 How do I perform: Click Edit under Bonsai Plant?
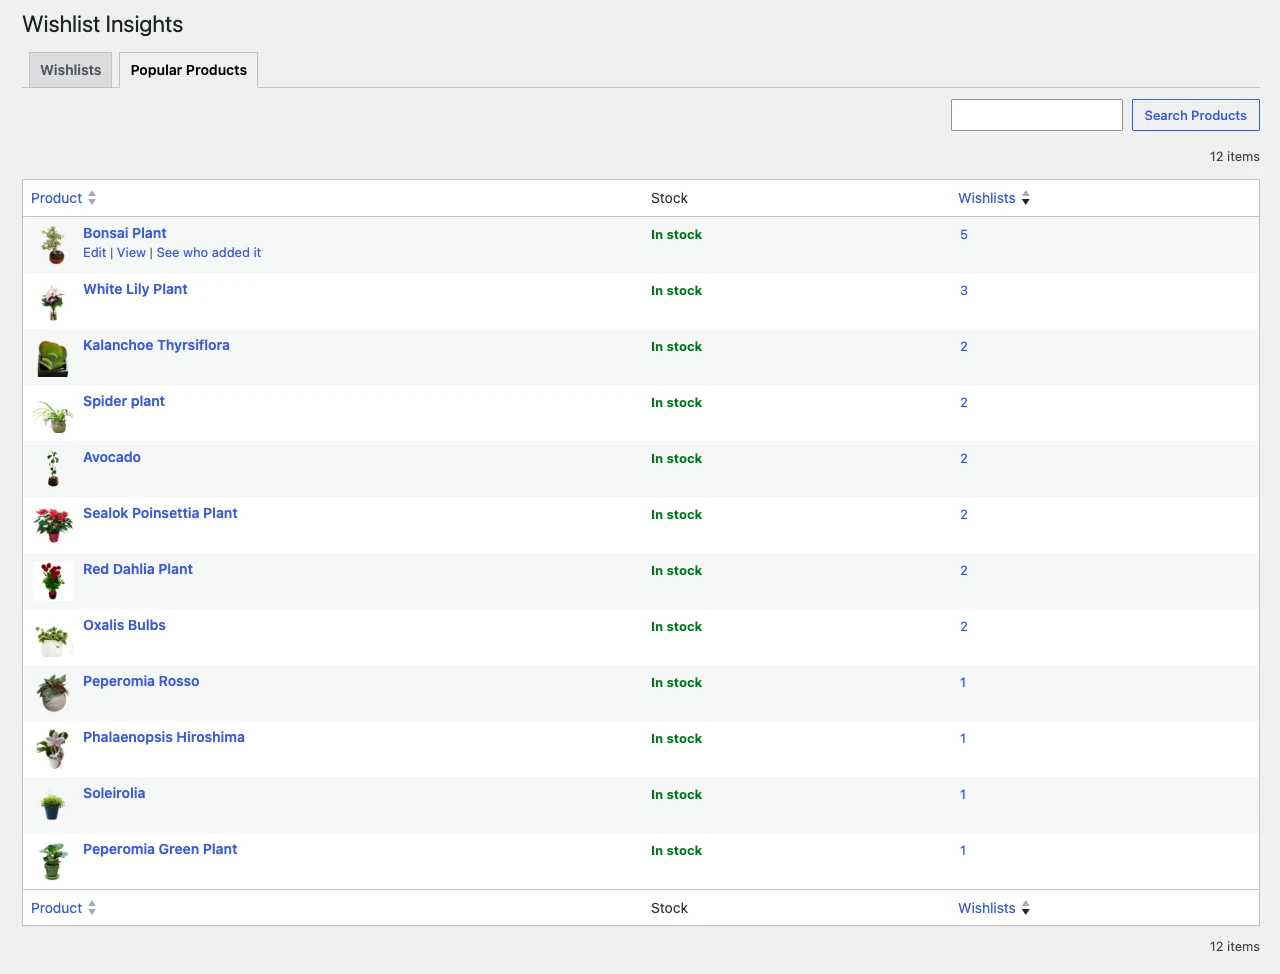point(94,253)
